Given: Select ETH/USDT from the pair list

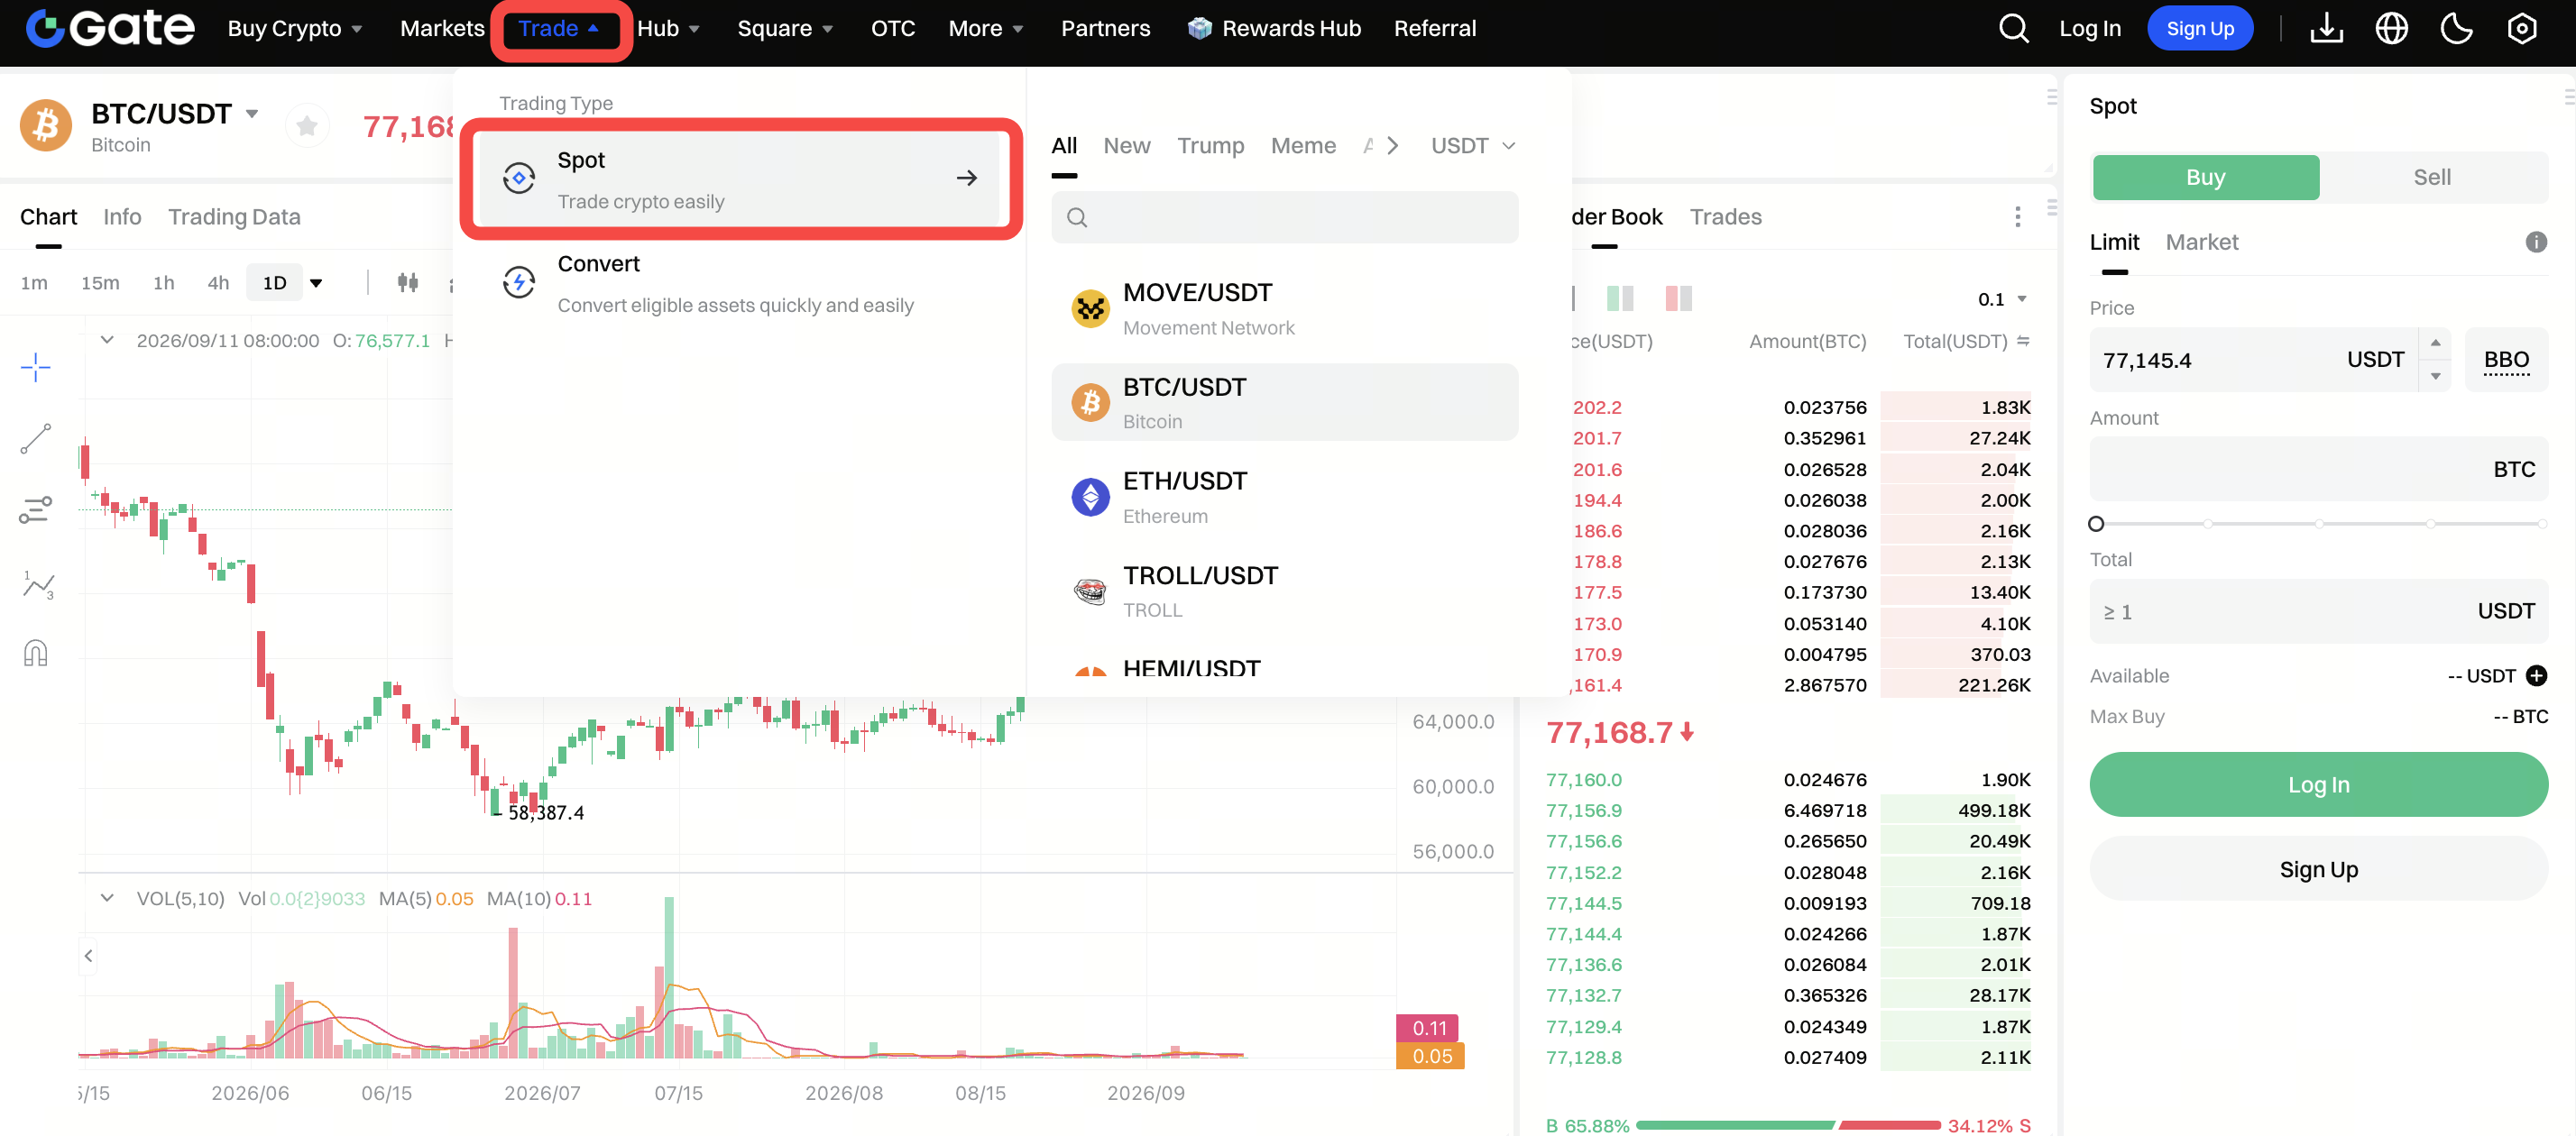Looking at the screenshot, I should pyautogui.click(x=1284, y=497).
